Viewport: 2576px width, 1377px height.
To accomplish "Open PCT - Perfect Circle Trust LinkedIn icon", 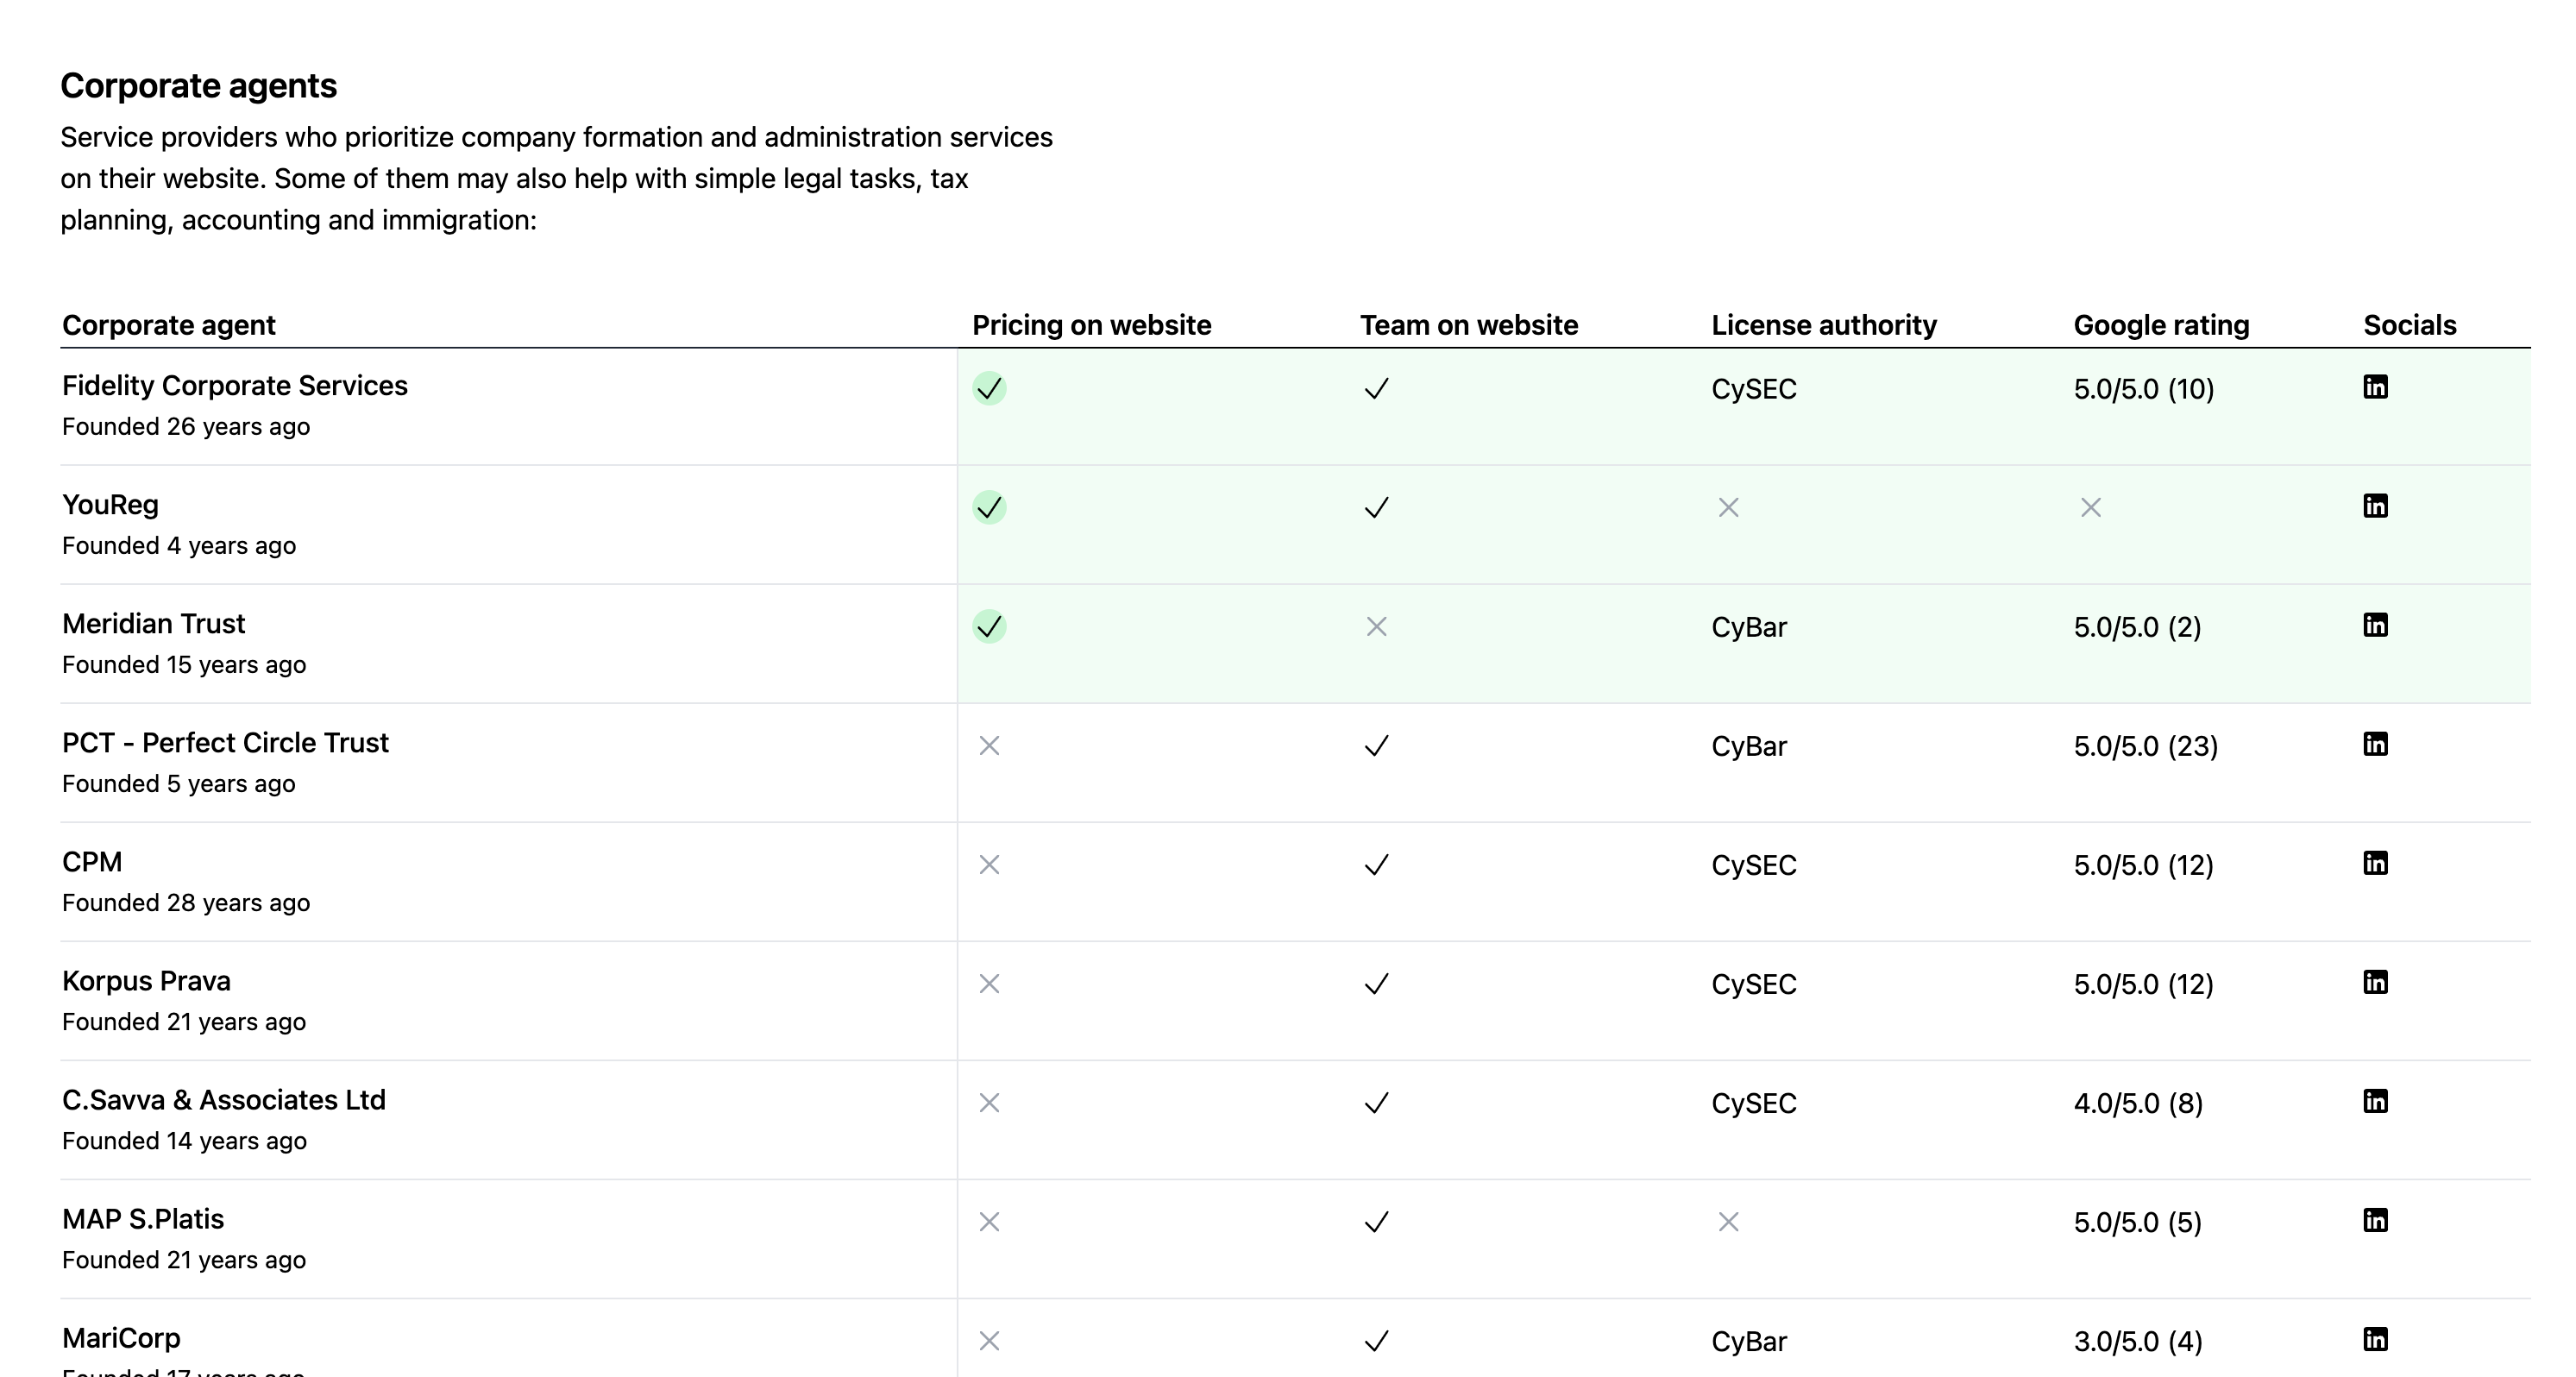I will (2375, 744).
